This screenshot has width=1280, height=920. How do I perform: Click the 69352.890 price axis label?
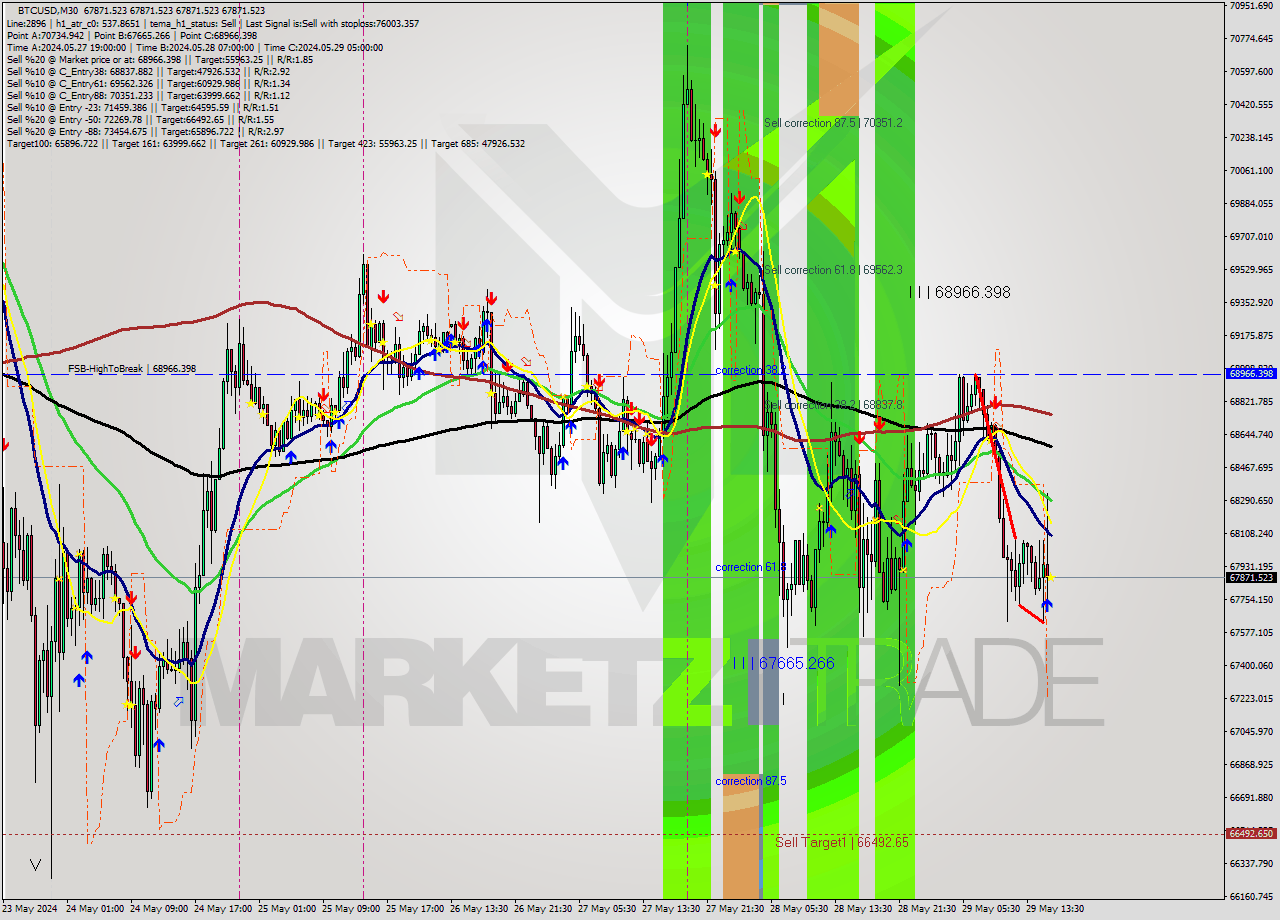point(1251,303)
